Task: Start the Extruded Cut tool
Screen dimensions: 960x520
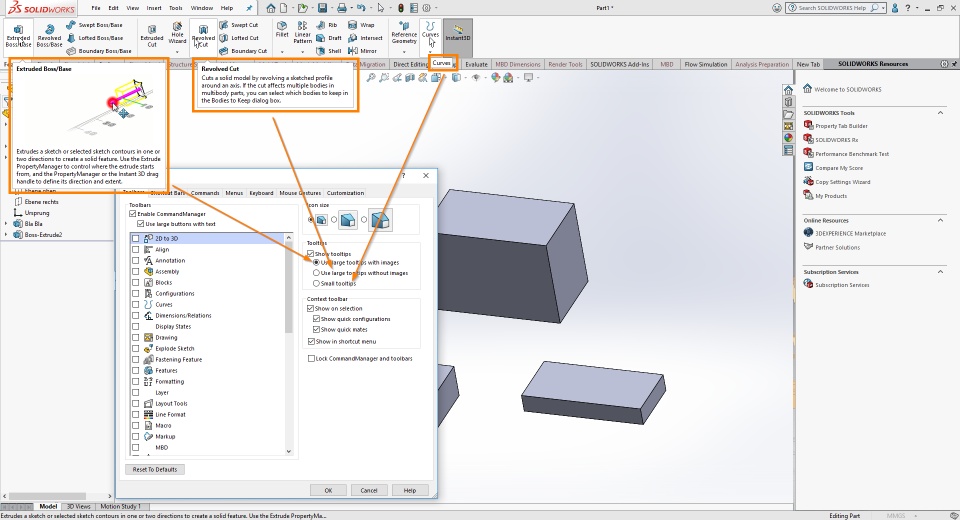Action: pos(152,36)
